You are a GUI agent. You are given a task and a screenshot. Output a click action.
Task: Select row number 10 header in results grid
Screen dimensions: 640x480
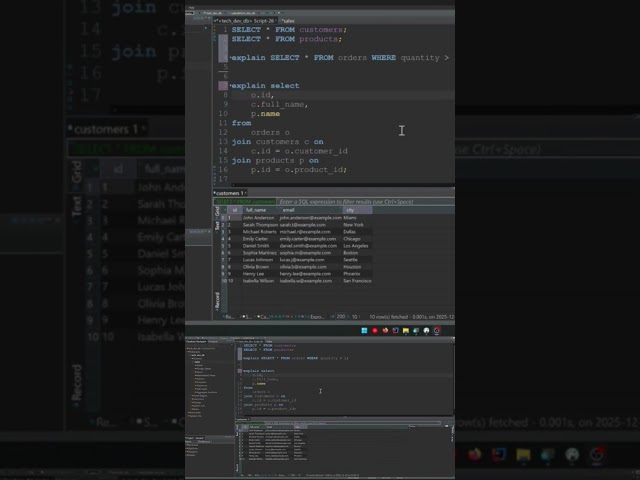tap(224, 281)
